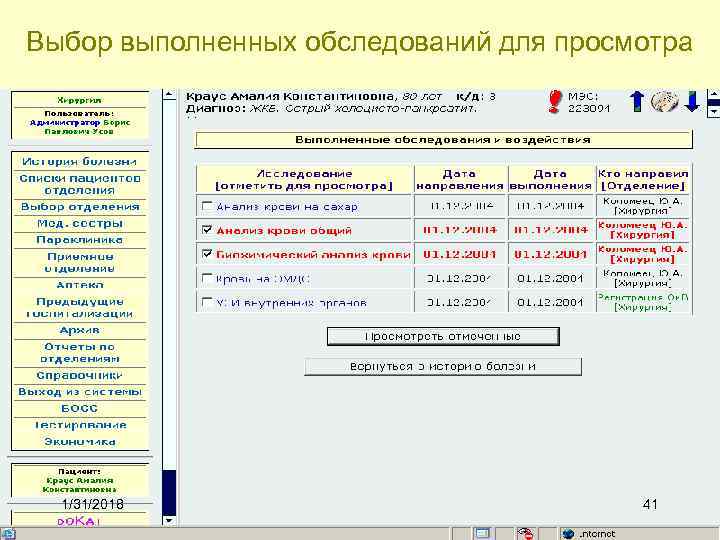Image resolution: width=720 pixels, height=540 pixels.
Task: Click the red exclamation mark icon
Action: tap(555, 101)
